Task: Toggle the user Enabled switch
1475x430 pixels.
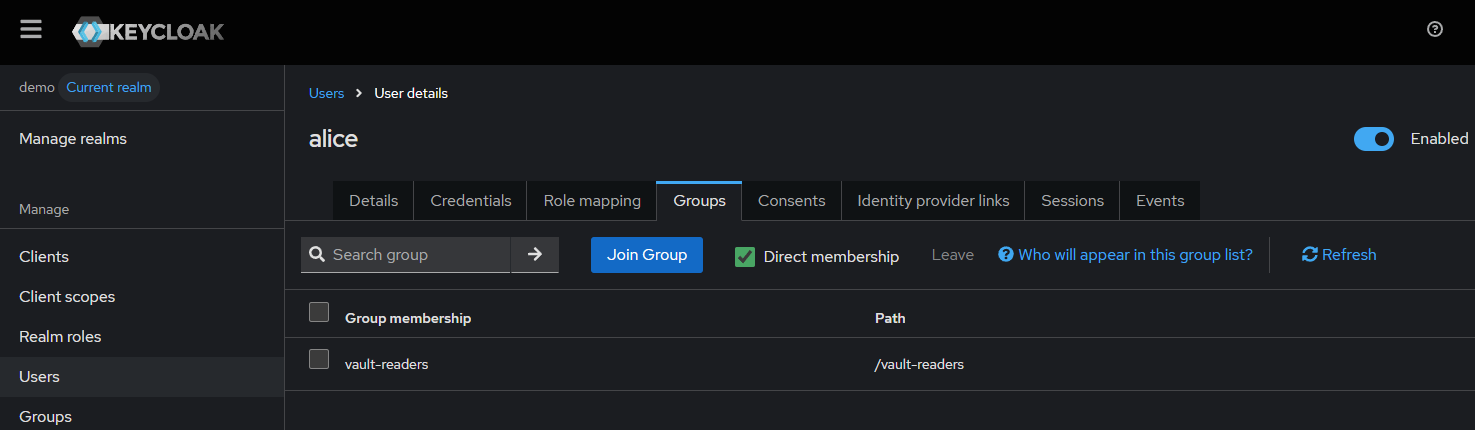Action: point(1373,139)
